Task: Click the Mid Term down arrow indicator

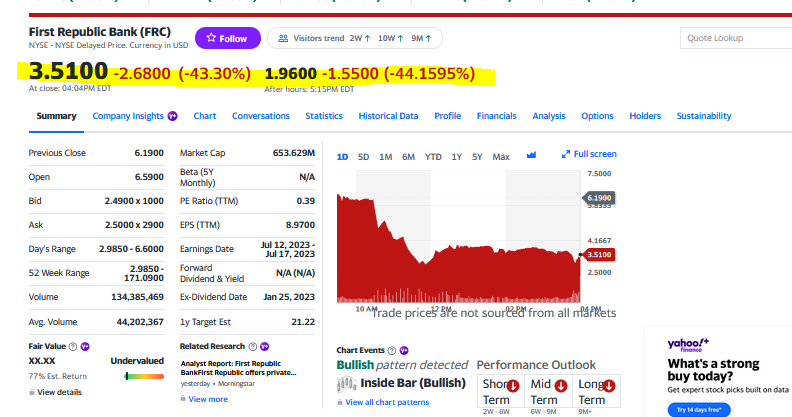Action: (x=561, y=386)
